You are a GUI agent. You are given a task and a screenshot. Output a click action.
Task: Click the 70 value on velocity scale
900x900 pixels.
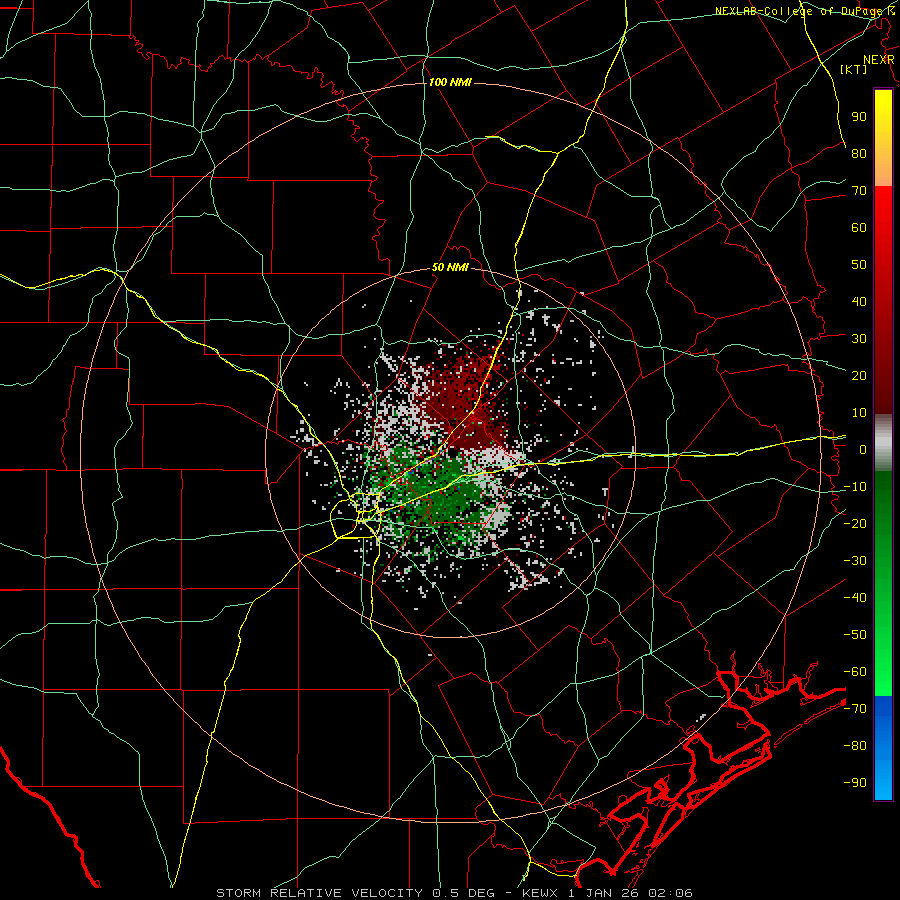coord(859,191)
